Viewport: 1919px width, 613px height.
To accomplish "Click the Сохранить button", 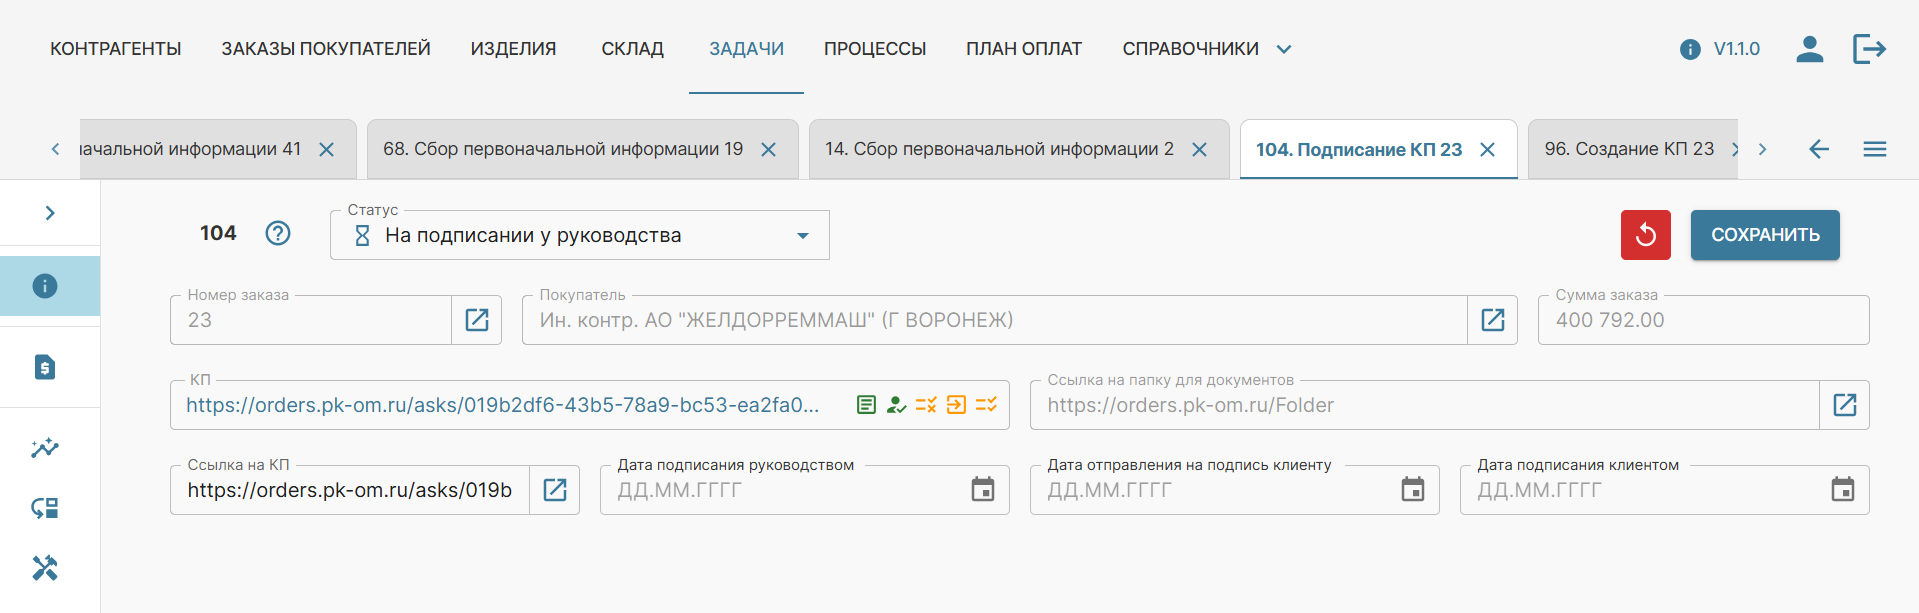I will pyautogui.click(x=1765, y=235).
